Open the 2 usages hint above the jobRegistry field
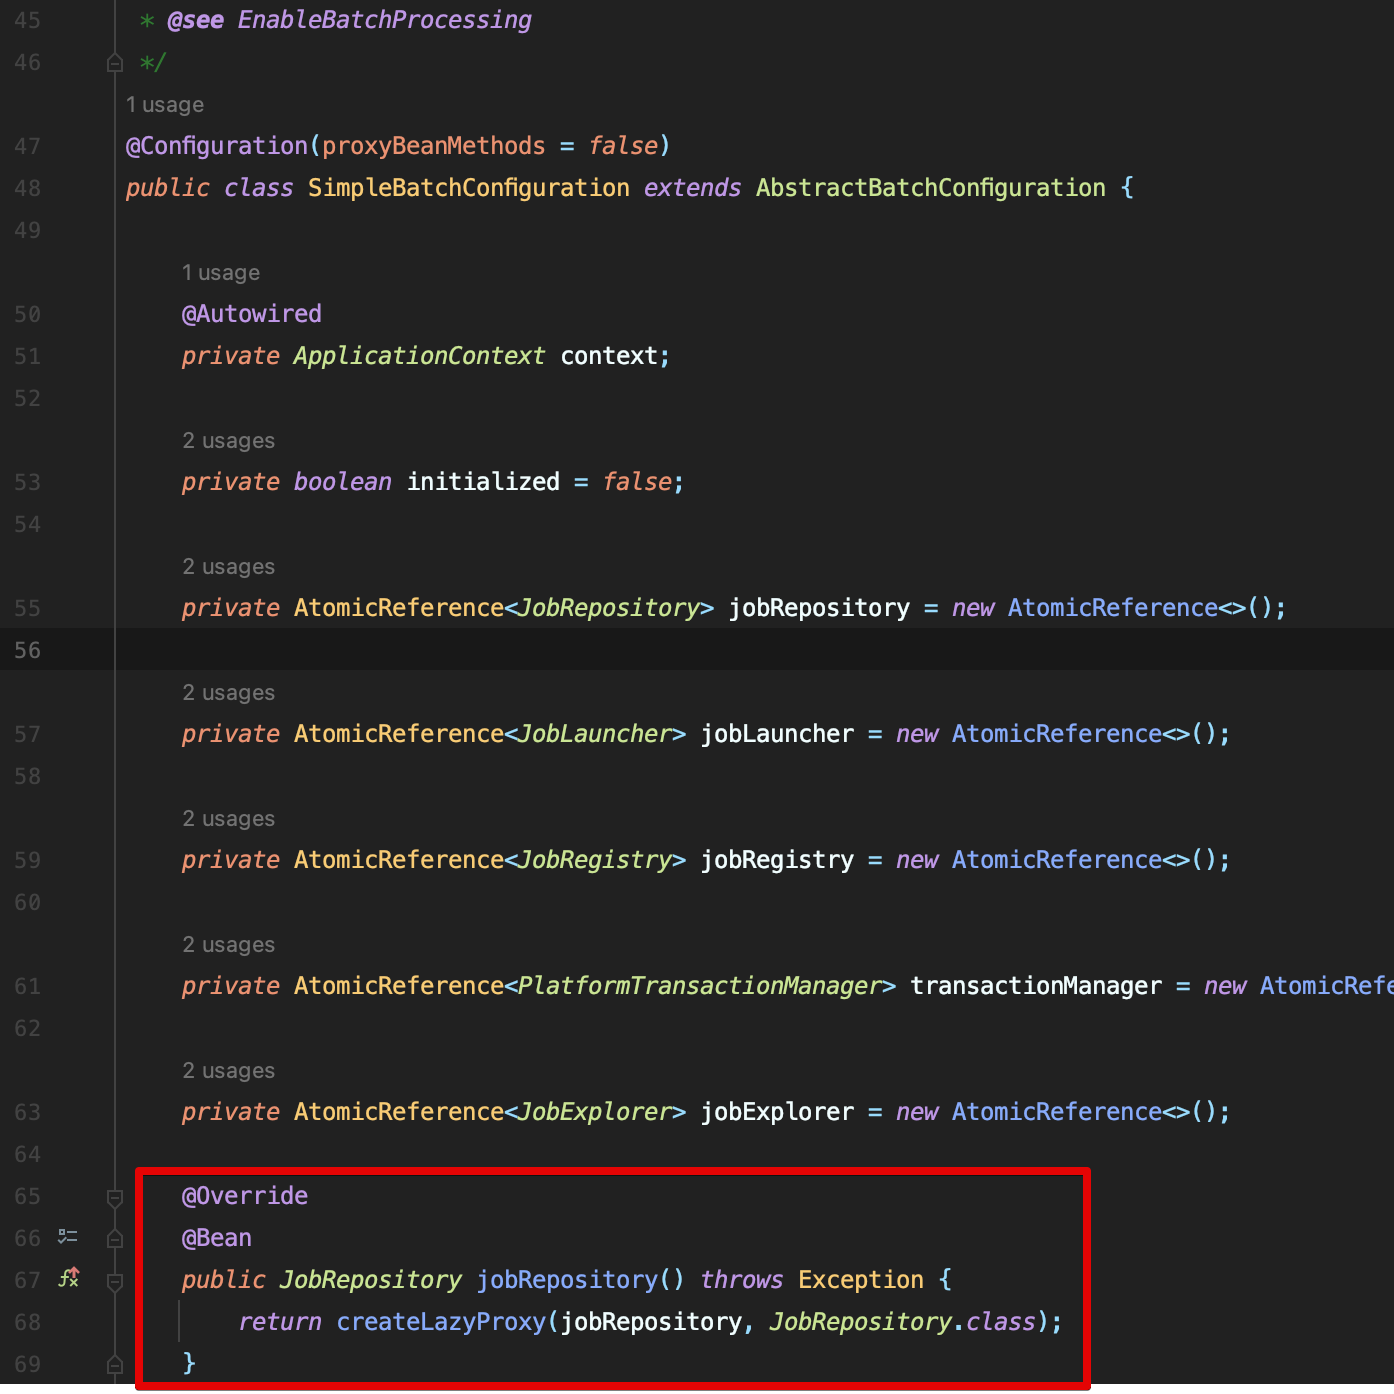The width and height of the screenshot is (1394, 1394). (x=228, y=819)
